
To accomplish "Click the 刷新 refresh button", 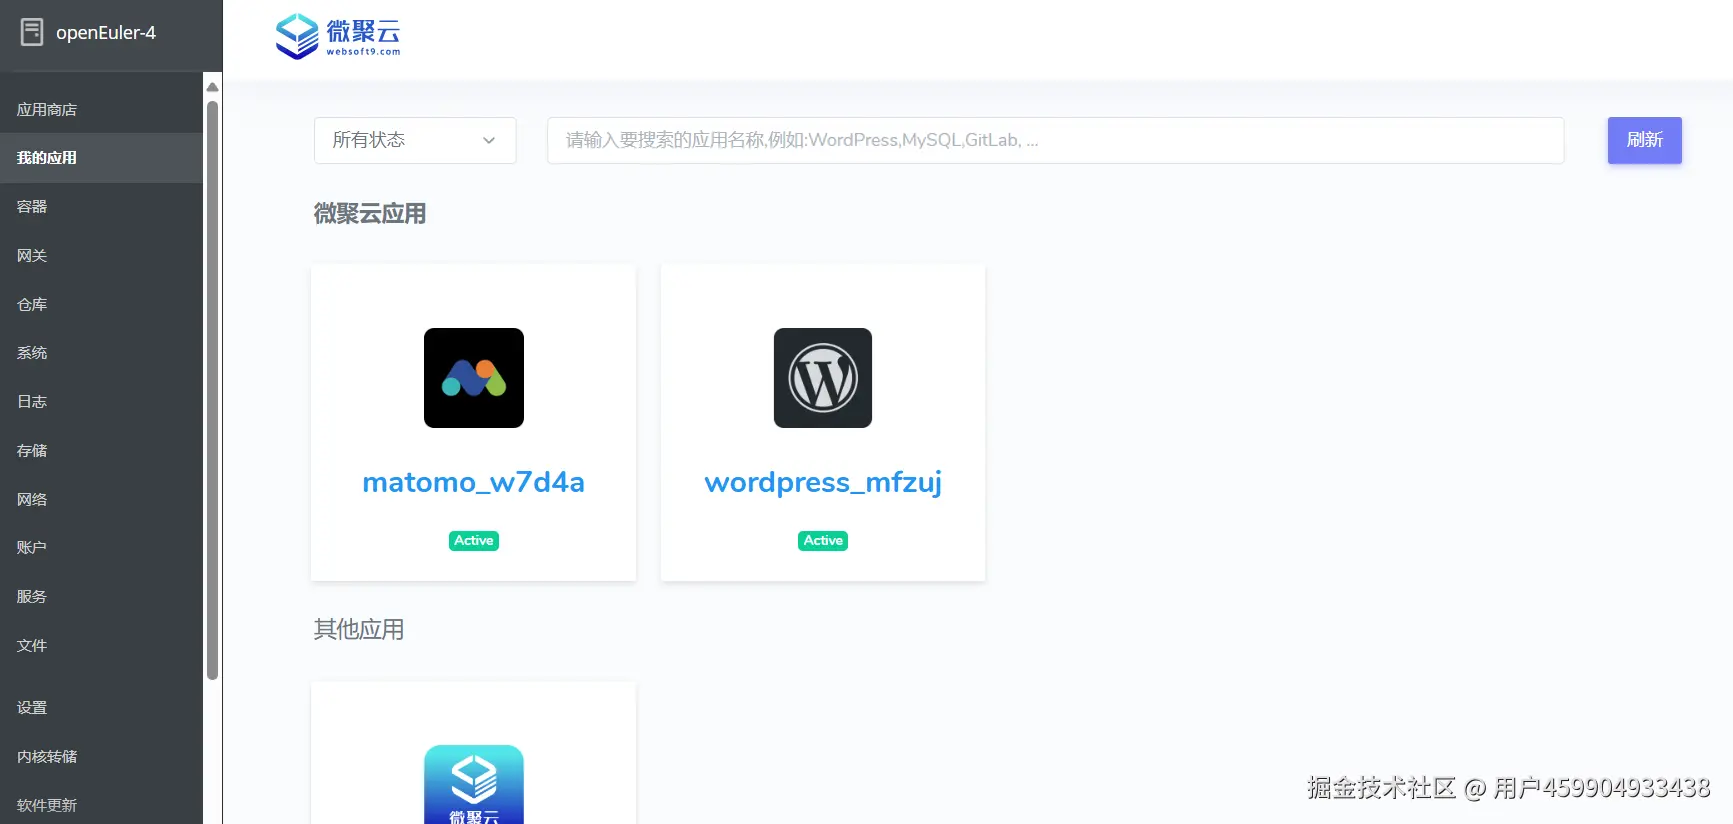I will [x=1644, y=140].
